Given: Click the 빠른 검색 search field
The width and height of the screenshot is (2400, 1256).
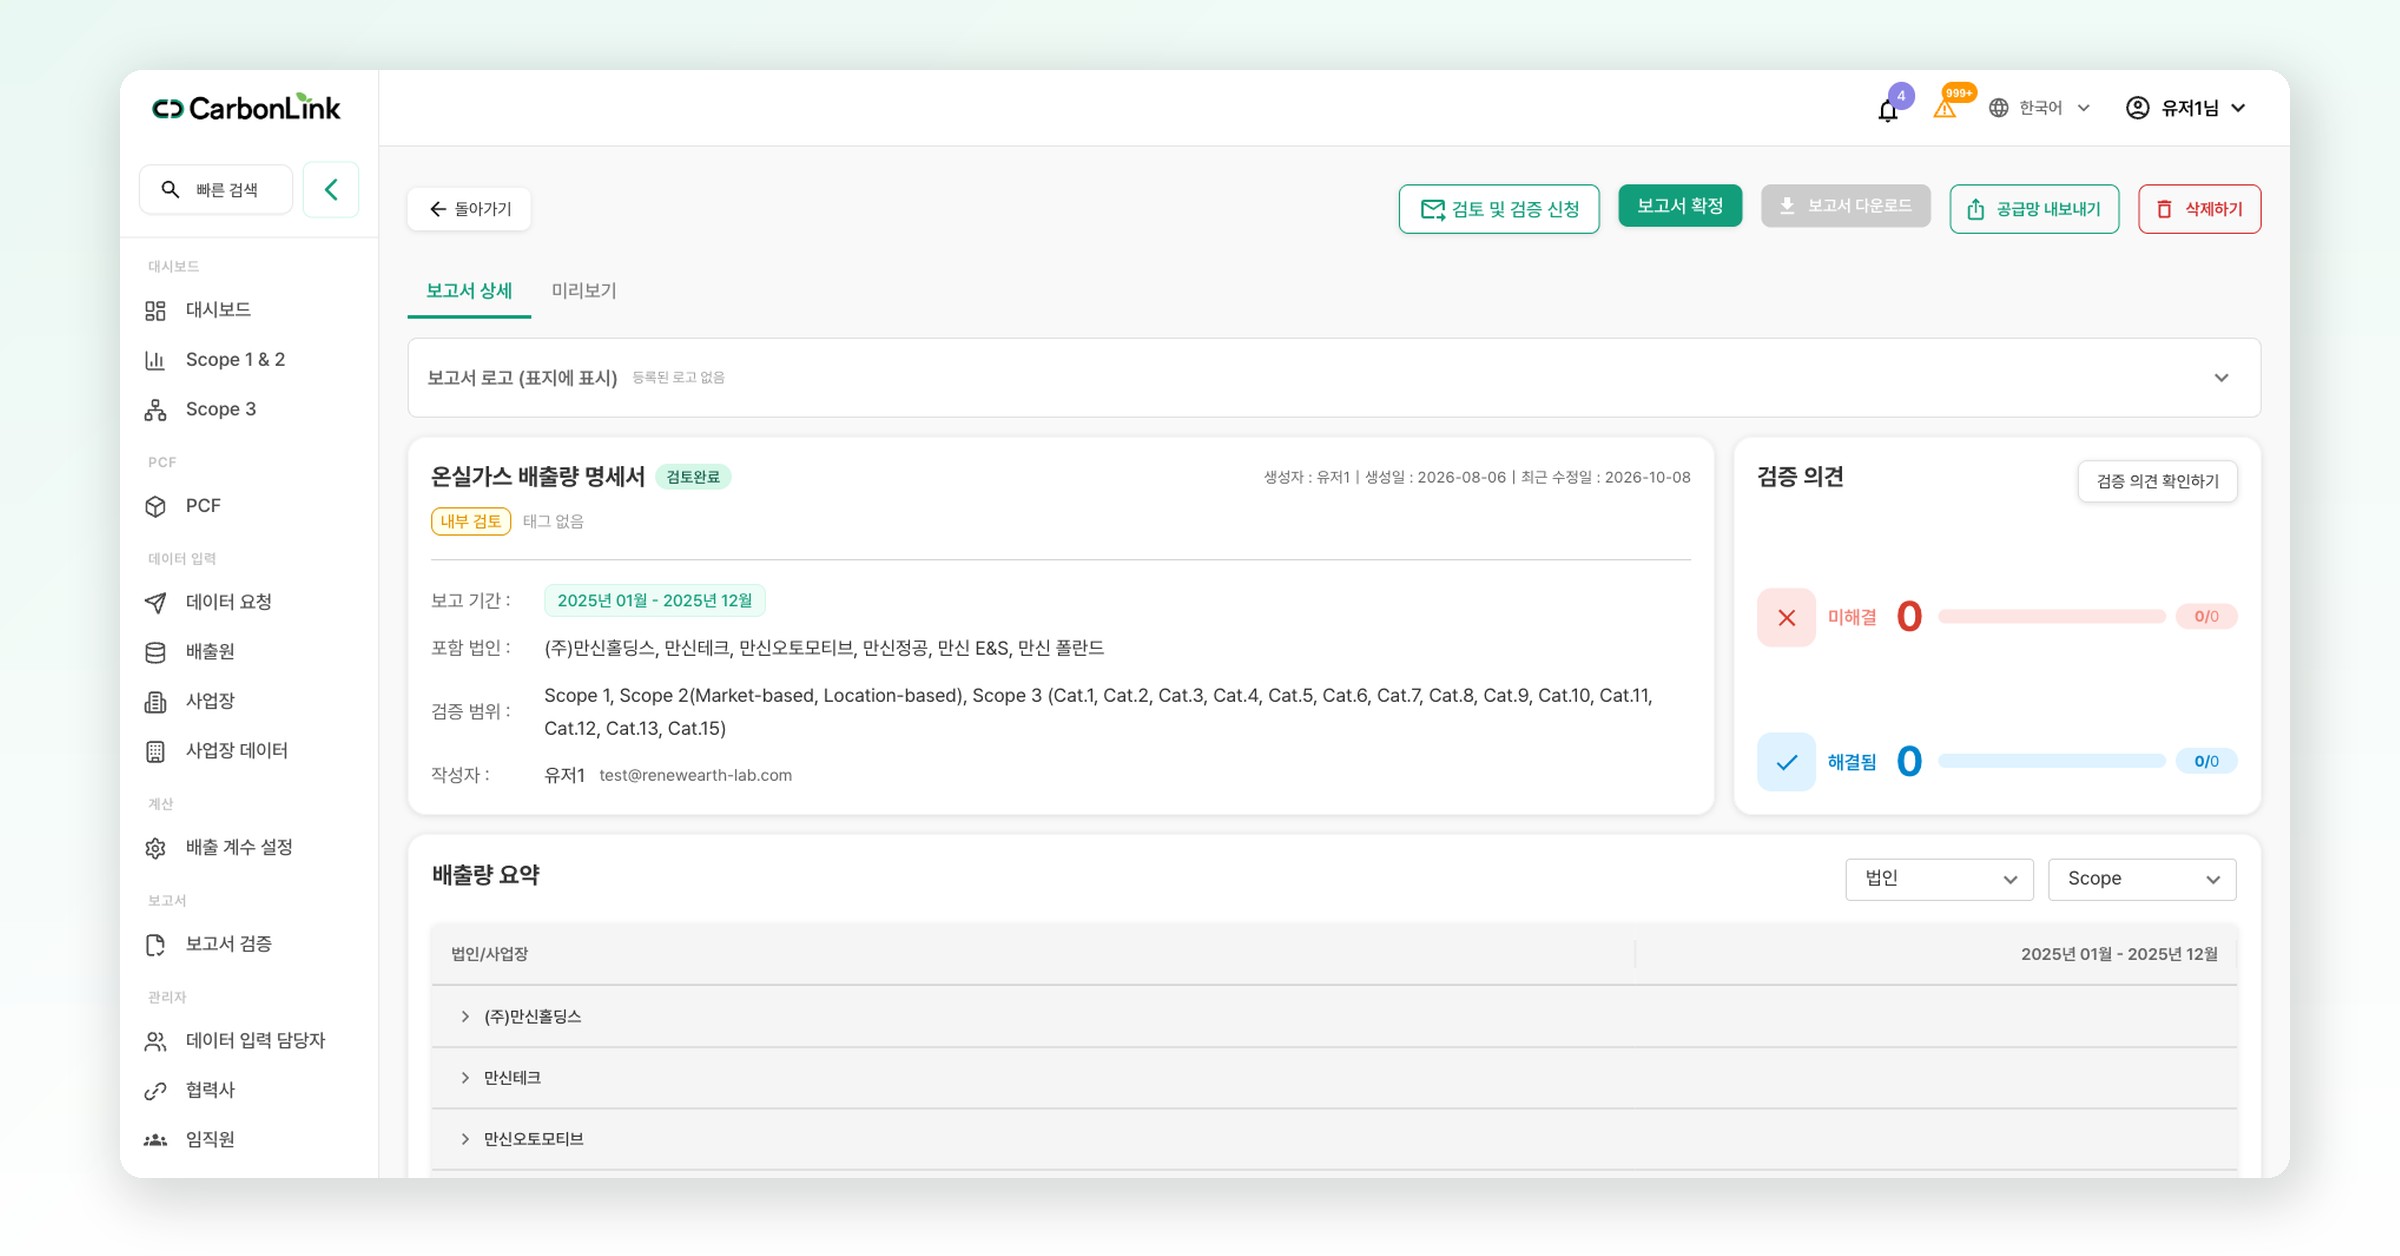Looking at the screenshot, I should 216,189.
